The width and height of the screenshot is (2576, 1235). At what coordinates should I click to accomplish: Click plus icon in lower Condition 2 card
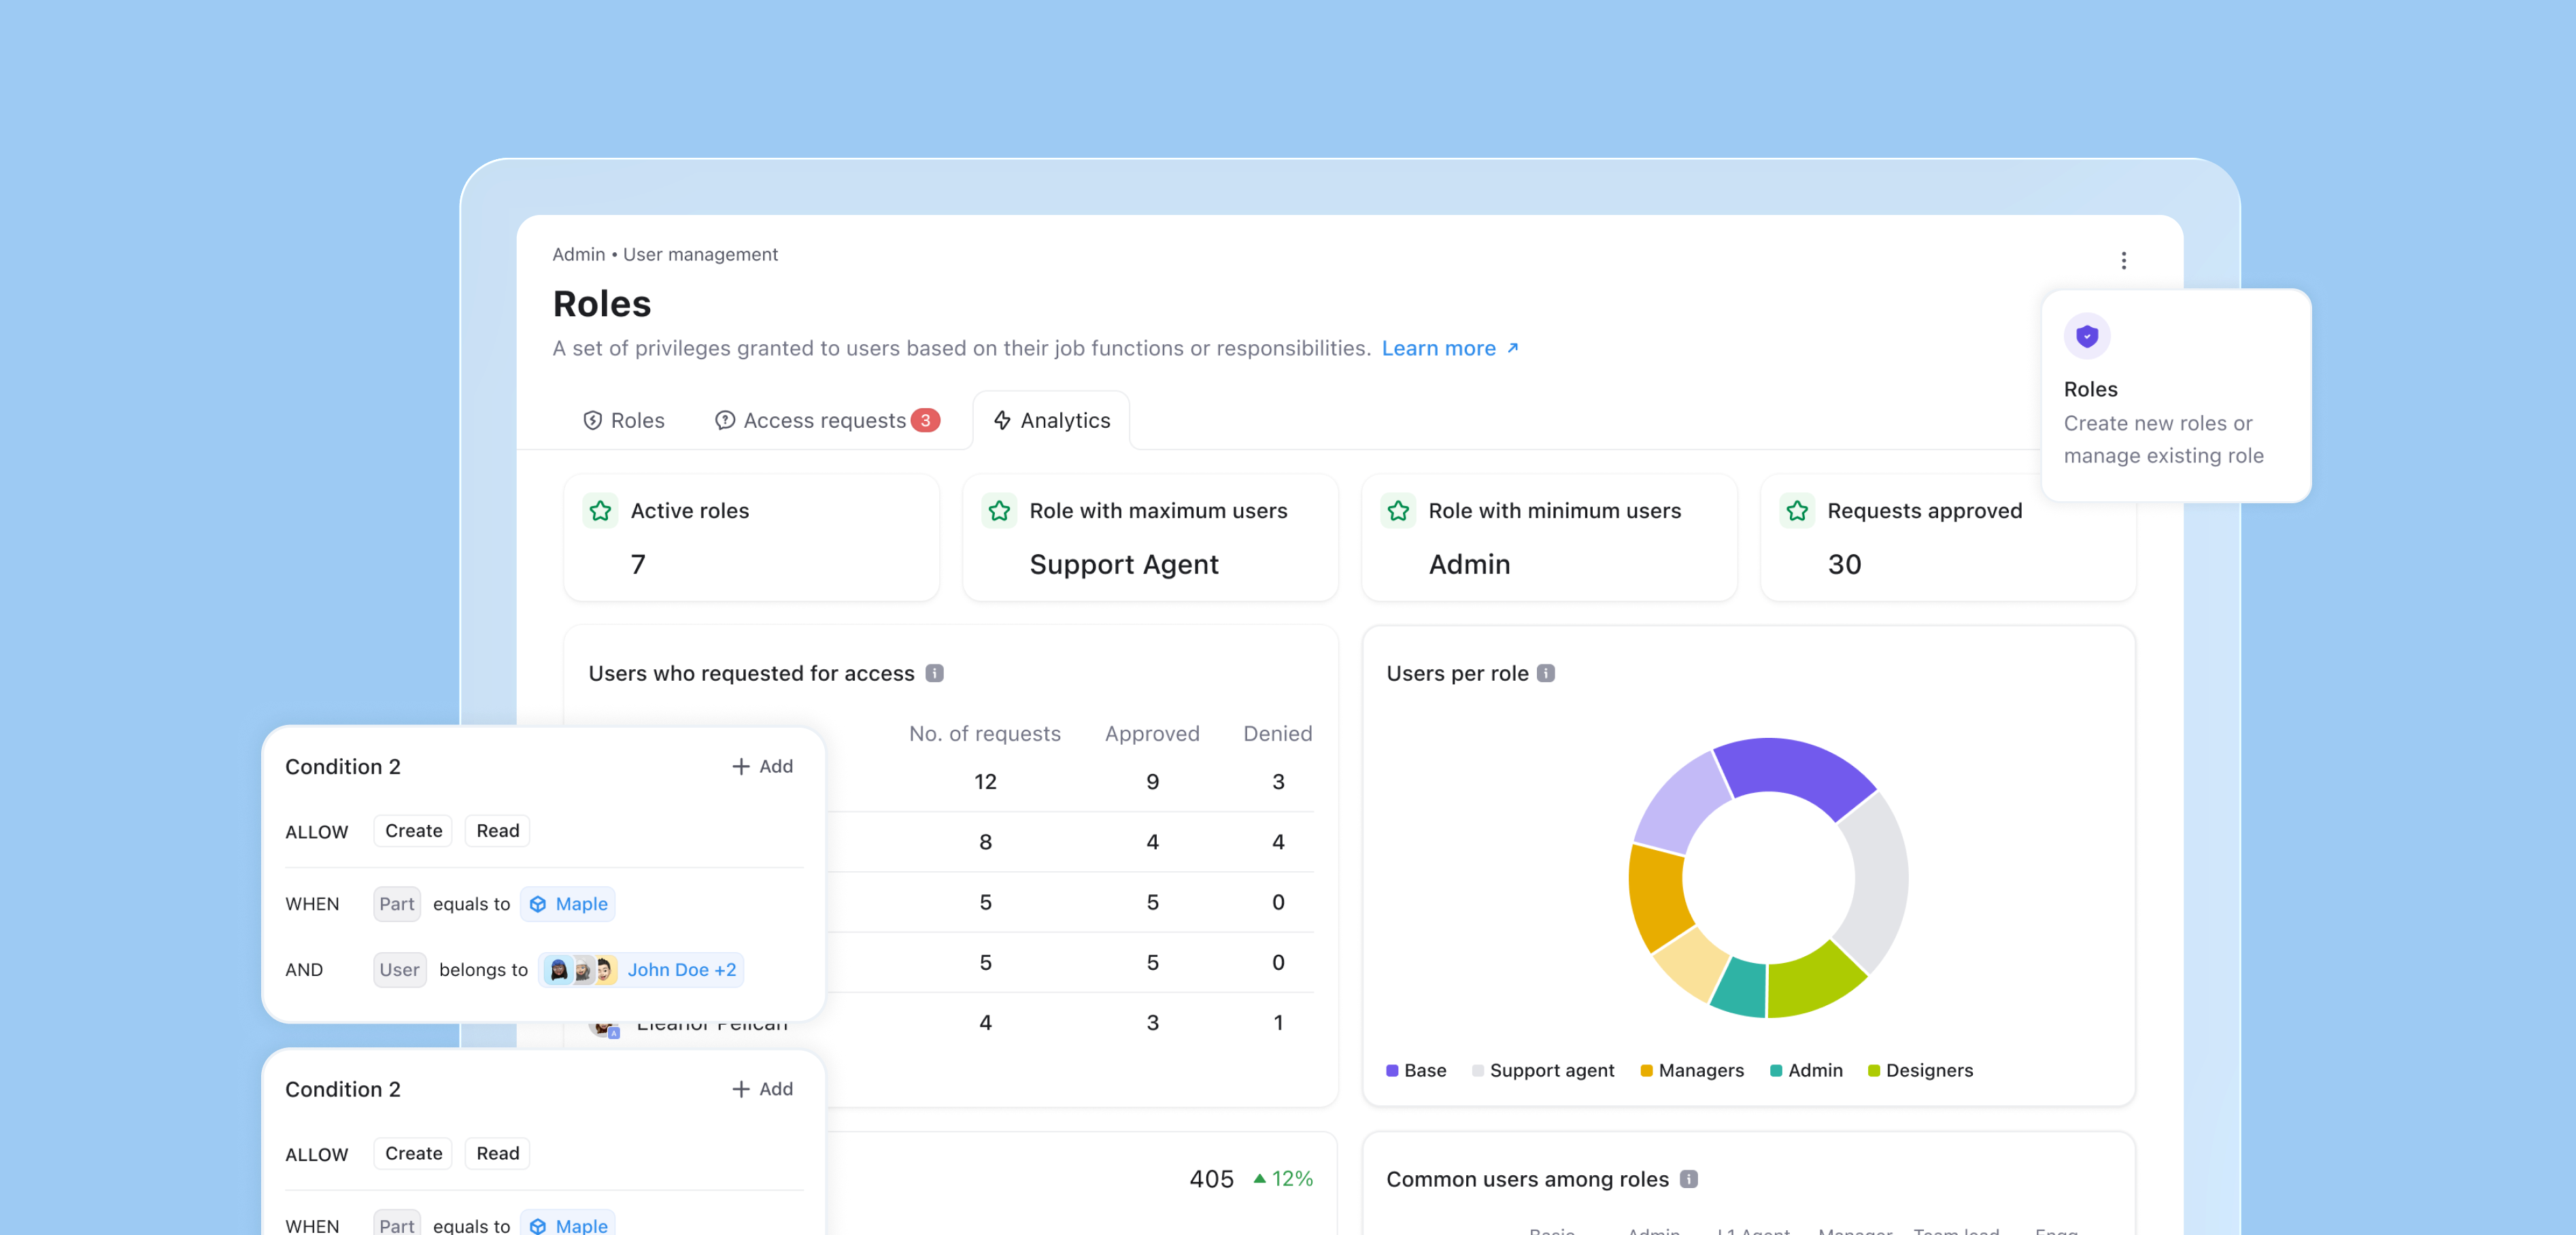(741, 1089)
